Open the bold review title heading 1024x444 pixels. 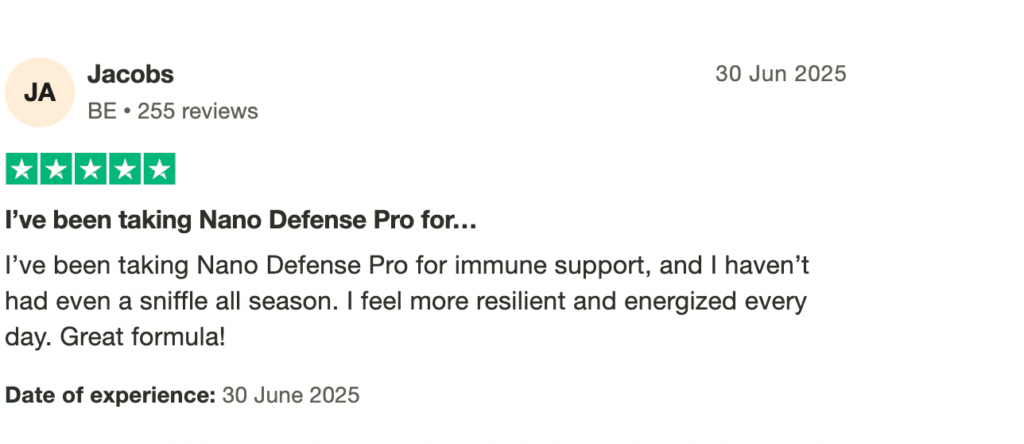[240, 220]
